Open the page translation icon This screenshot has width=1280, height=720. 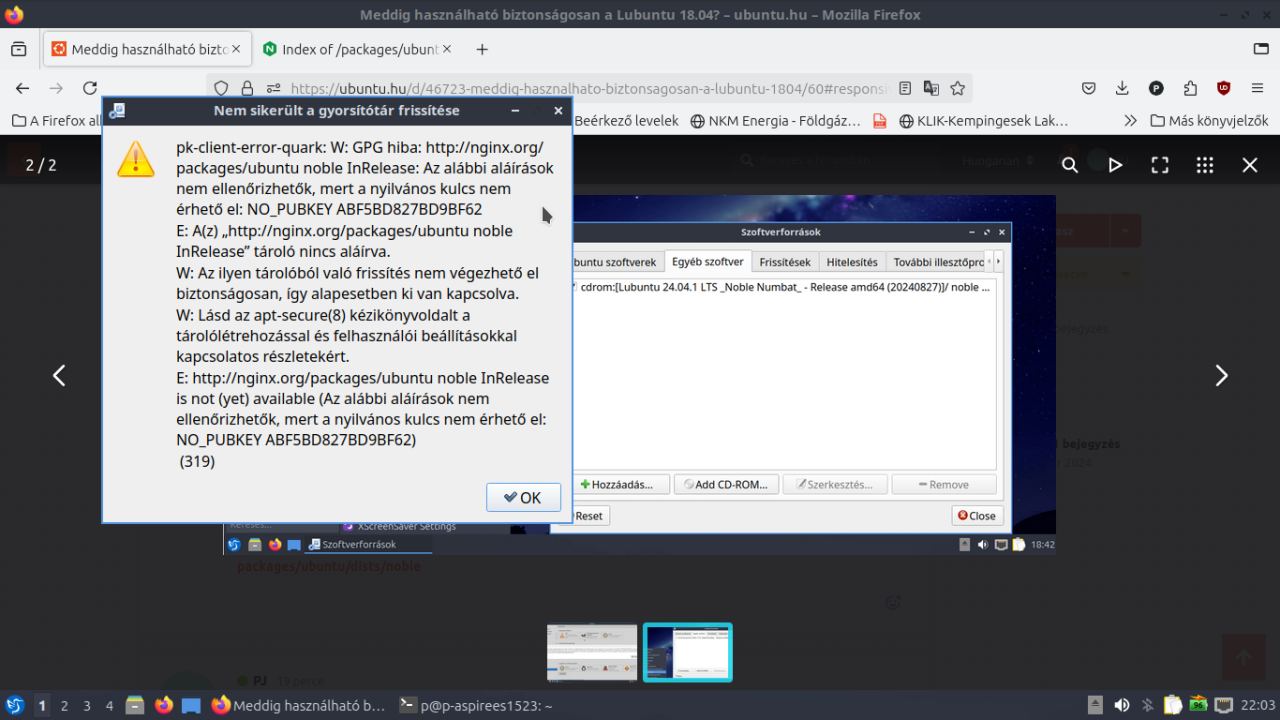[x=931, y=88]
